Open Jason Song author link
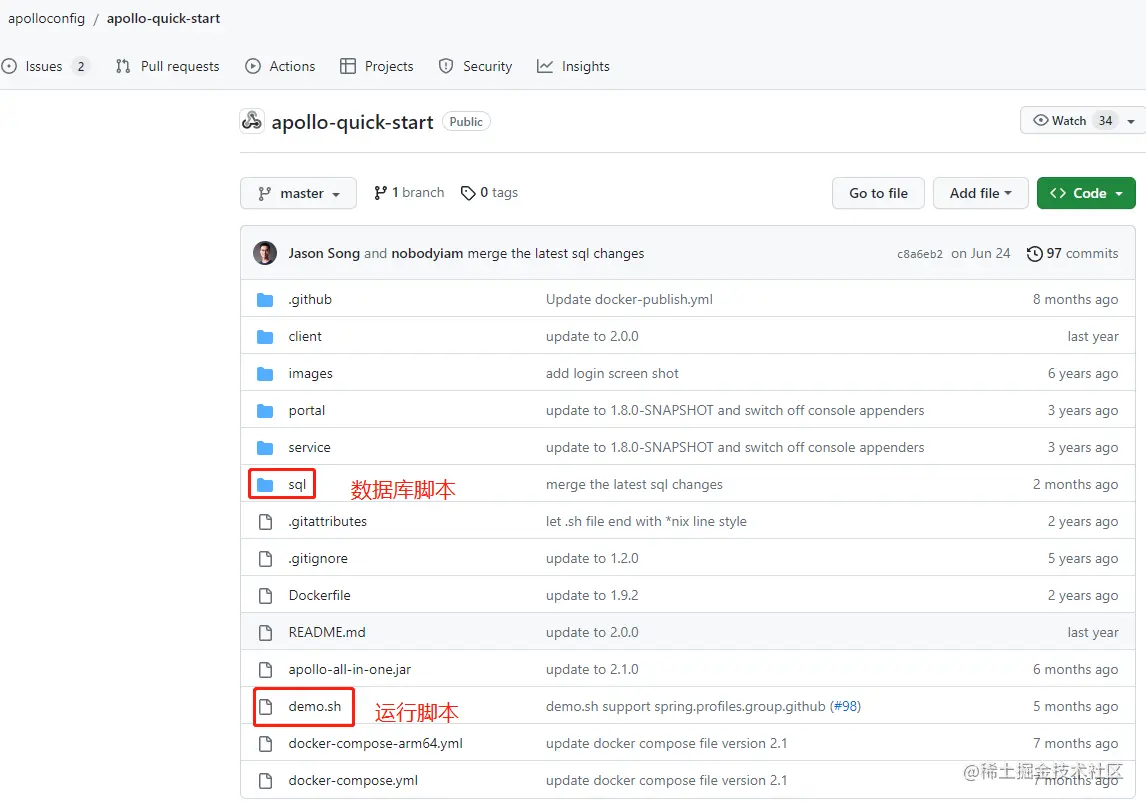The width and height of the screenshot is (1146, 804). [x=324, y=254]
